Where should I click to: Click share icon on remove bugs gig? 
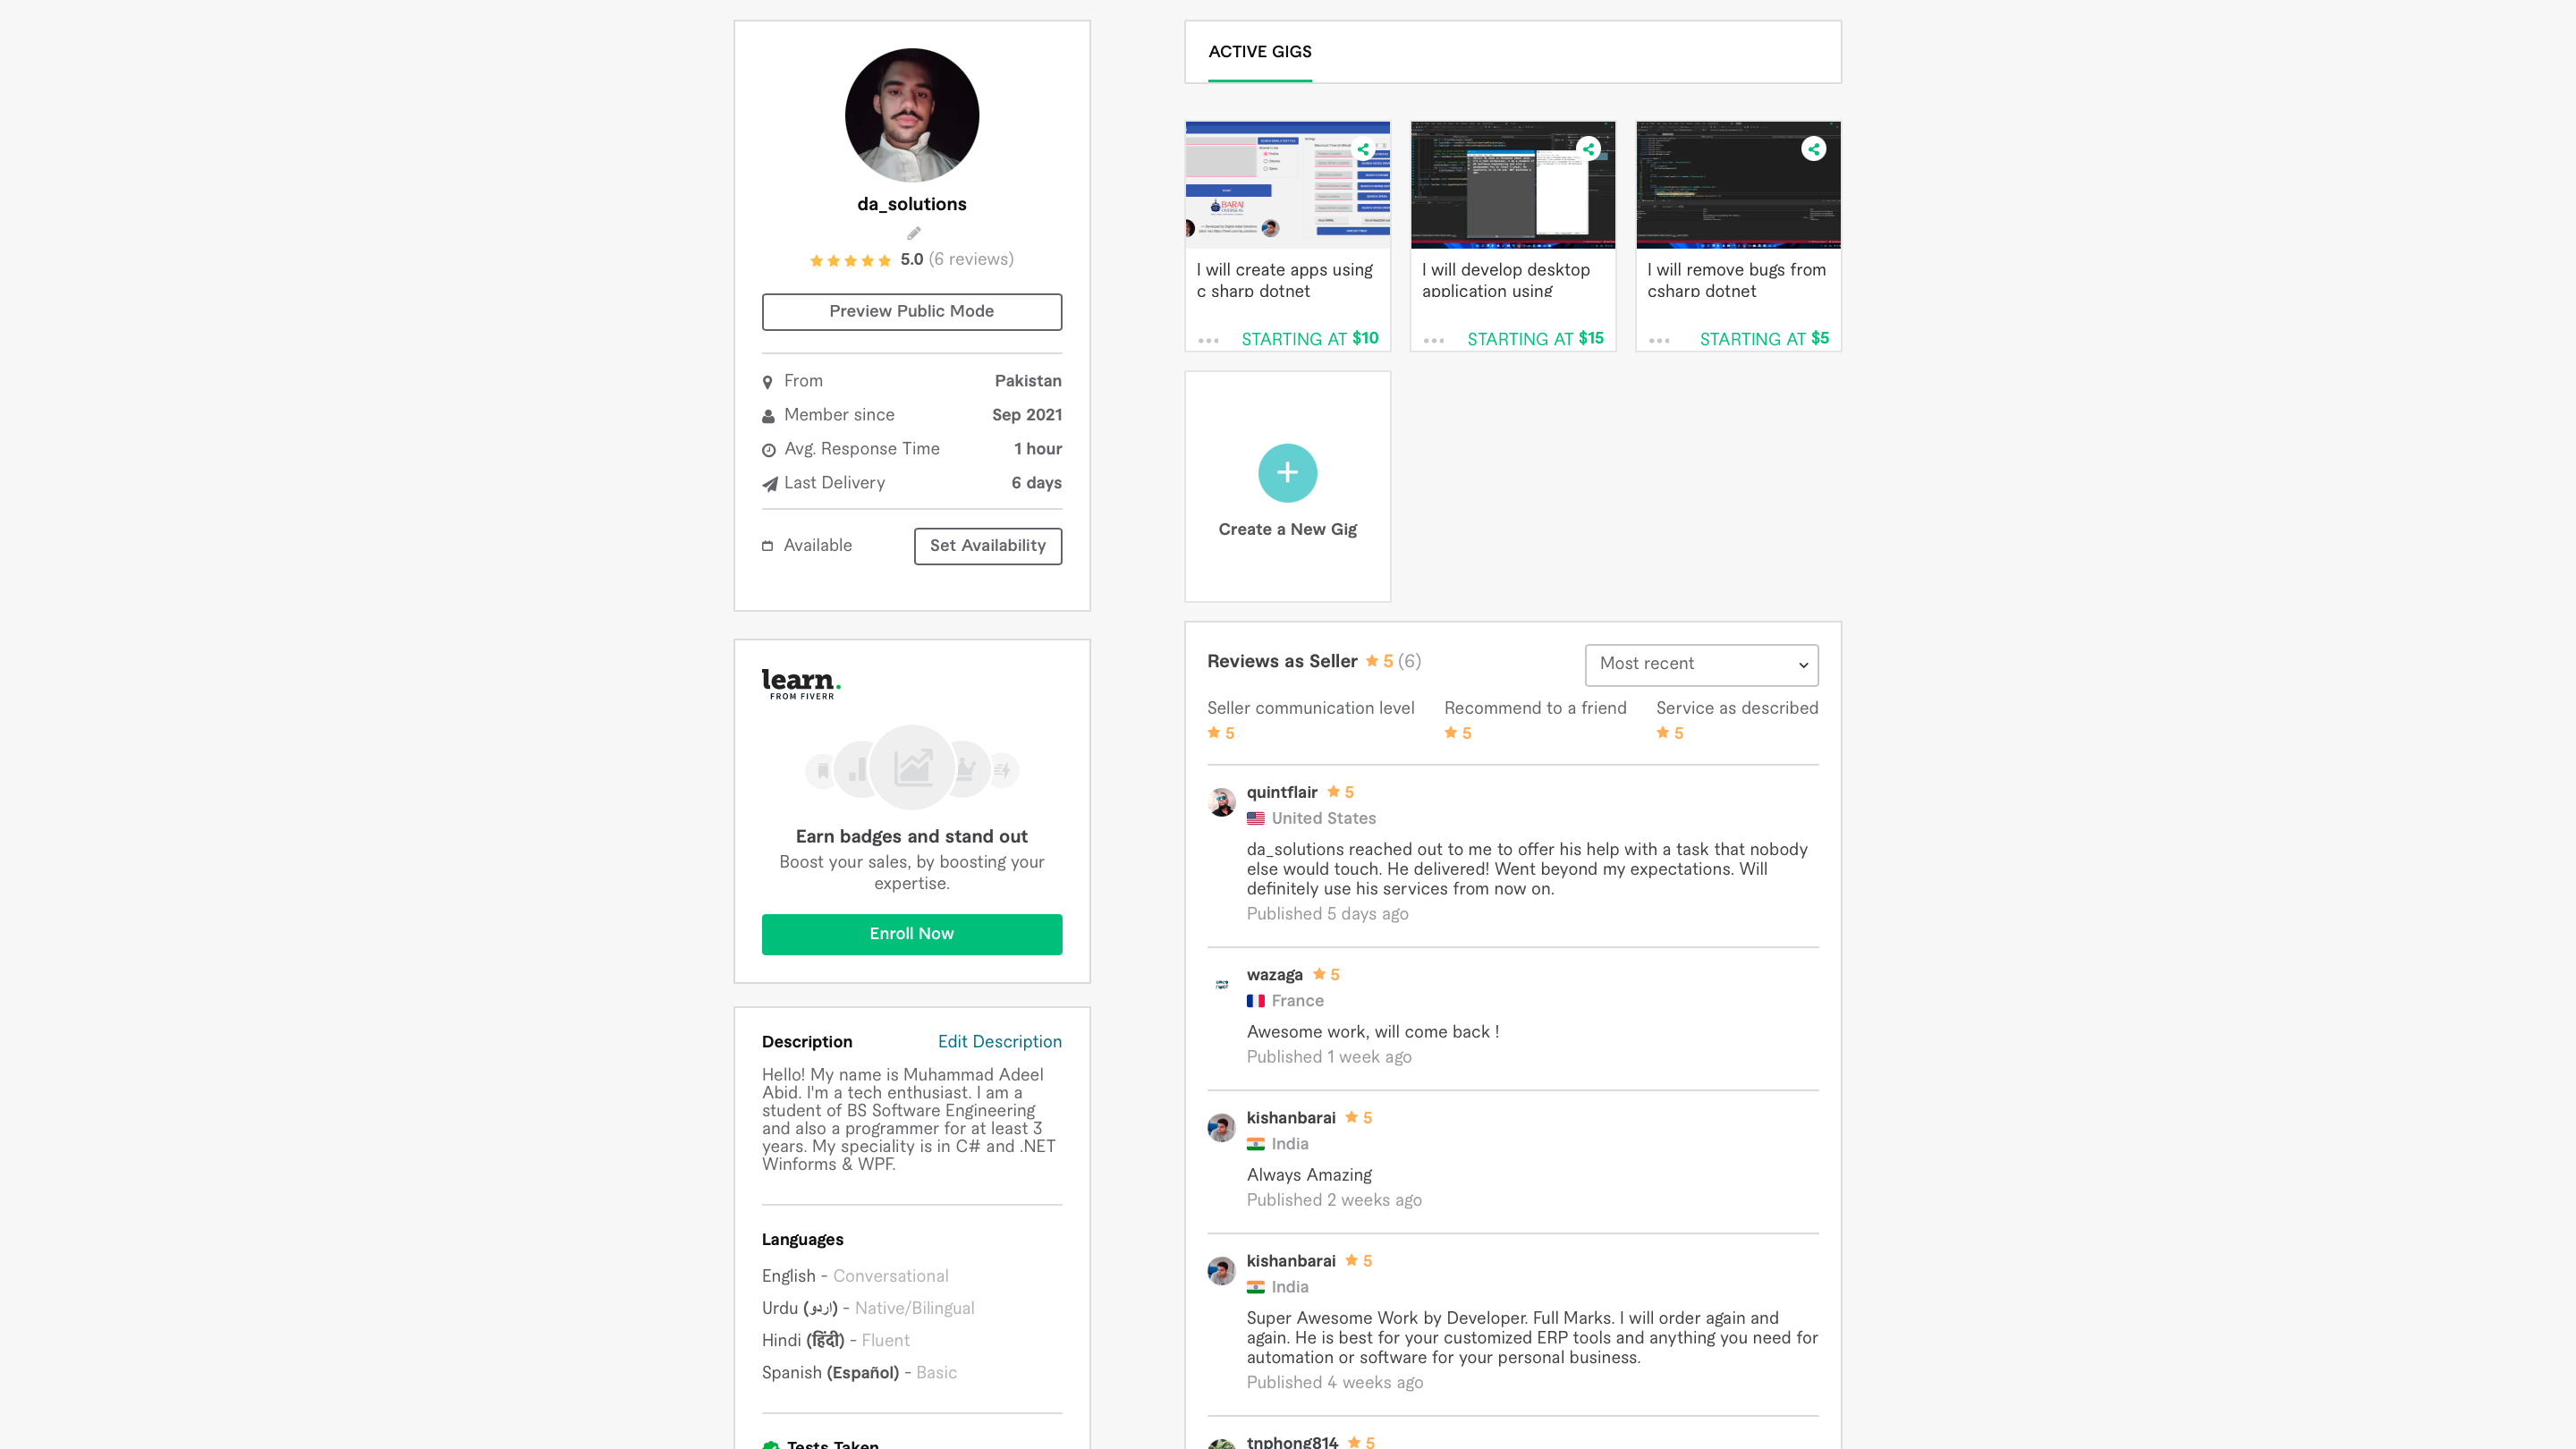click(1813, 149)
